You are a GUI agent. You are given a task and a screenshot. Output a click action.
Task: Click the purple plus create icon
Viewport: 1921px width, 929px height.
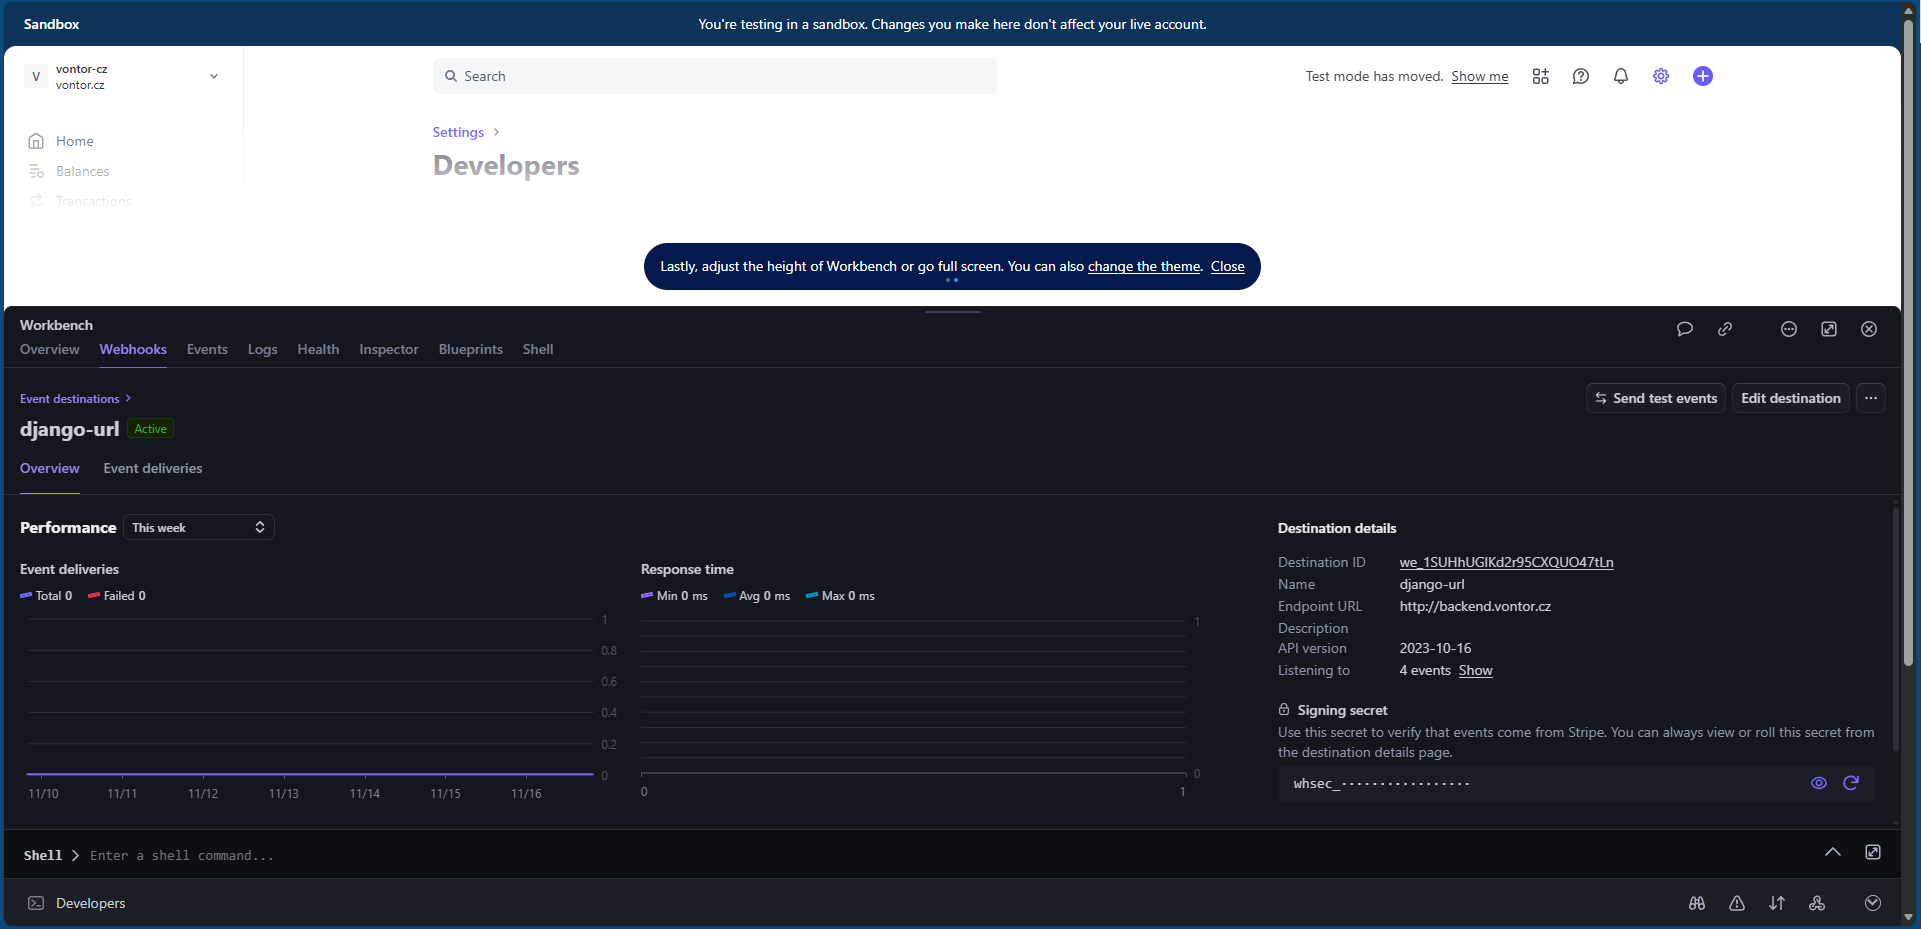(x=1703, y=76)
